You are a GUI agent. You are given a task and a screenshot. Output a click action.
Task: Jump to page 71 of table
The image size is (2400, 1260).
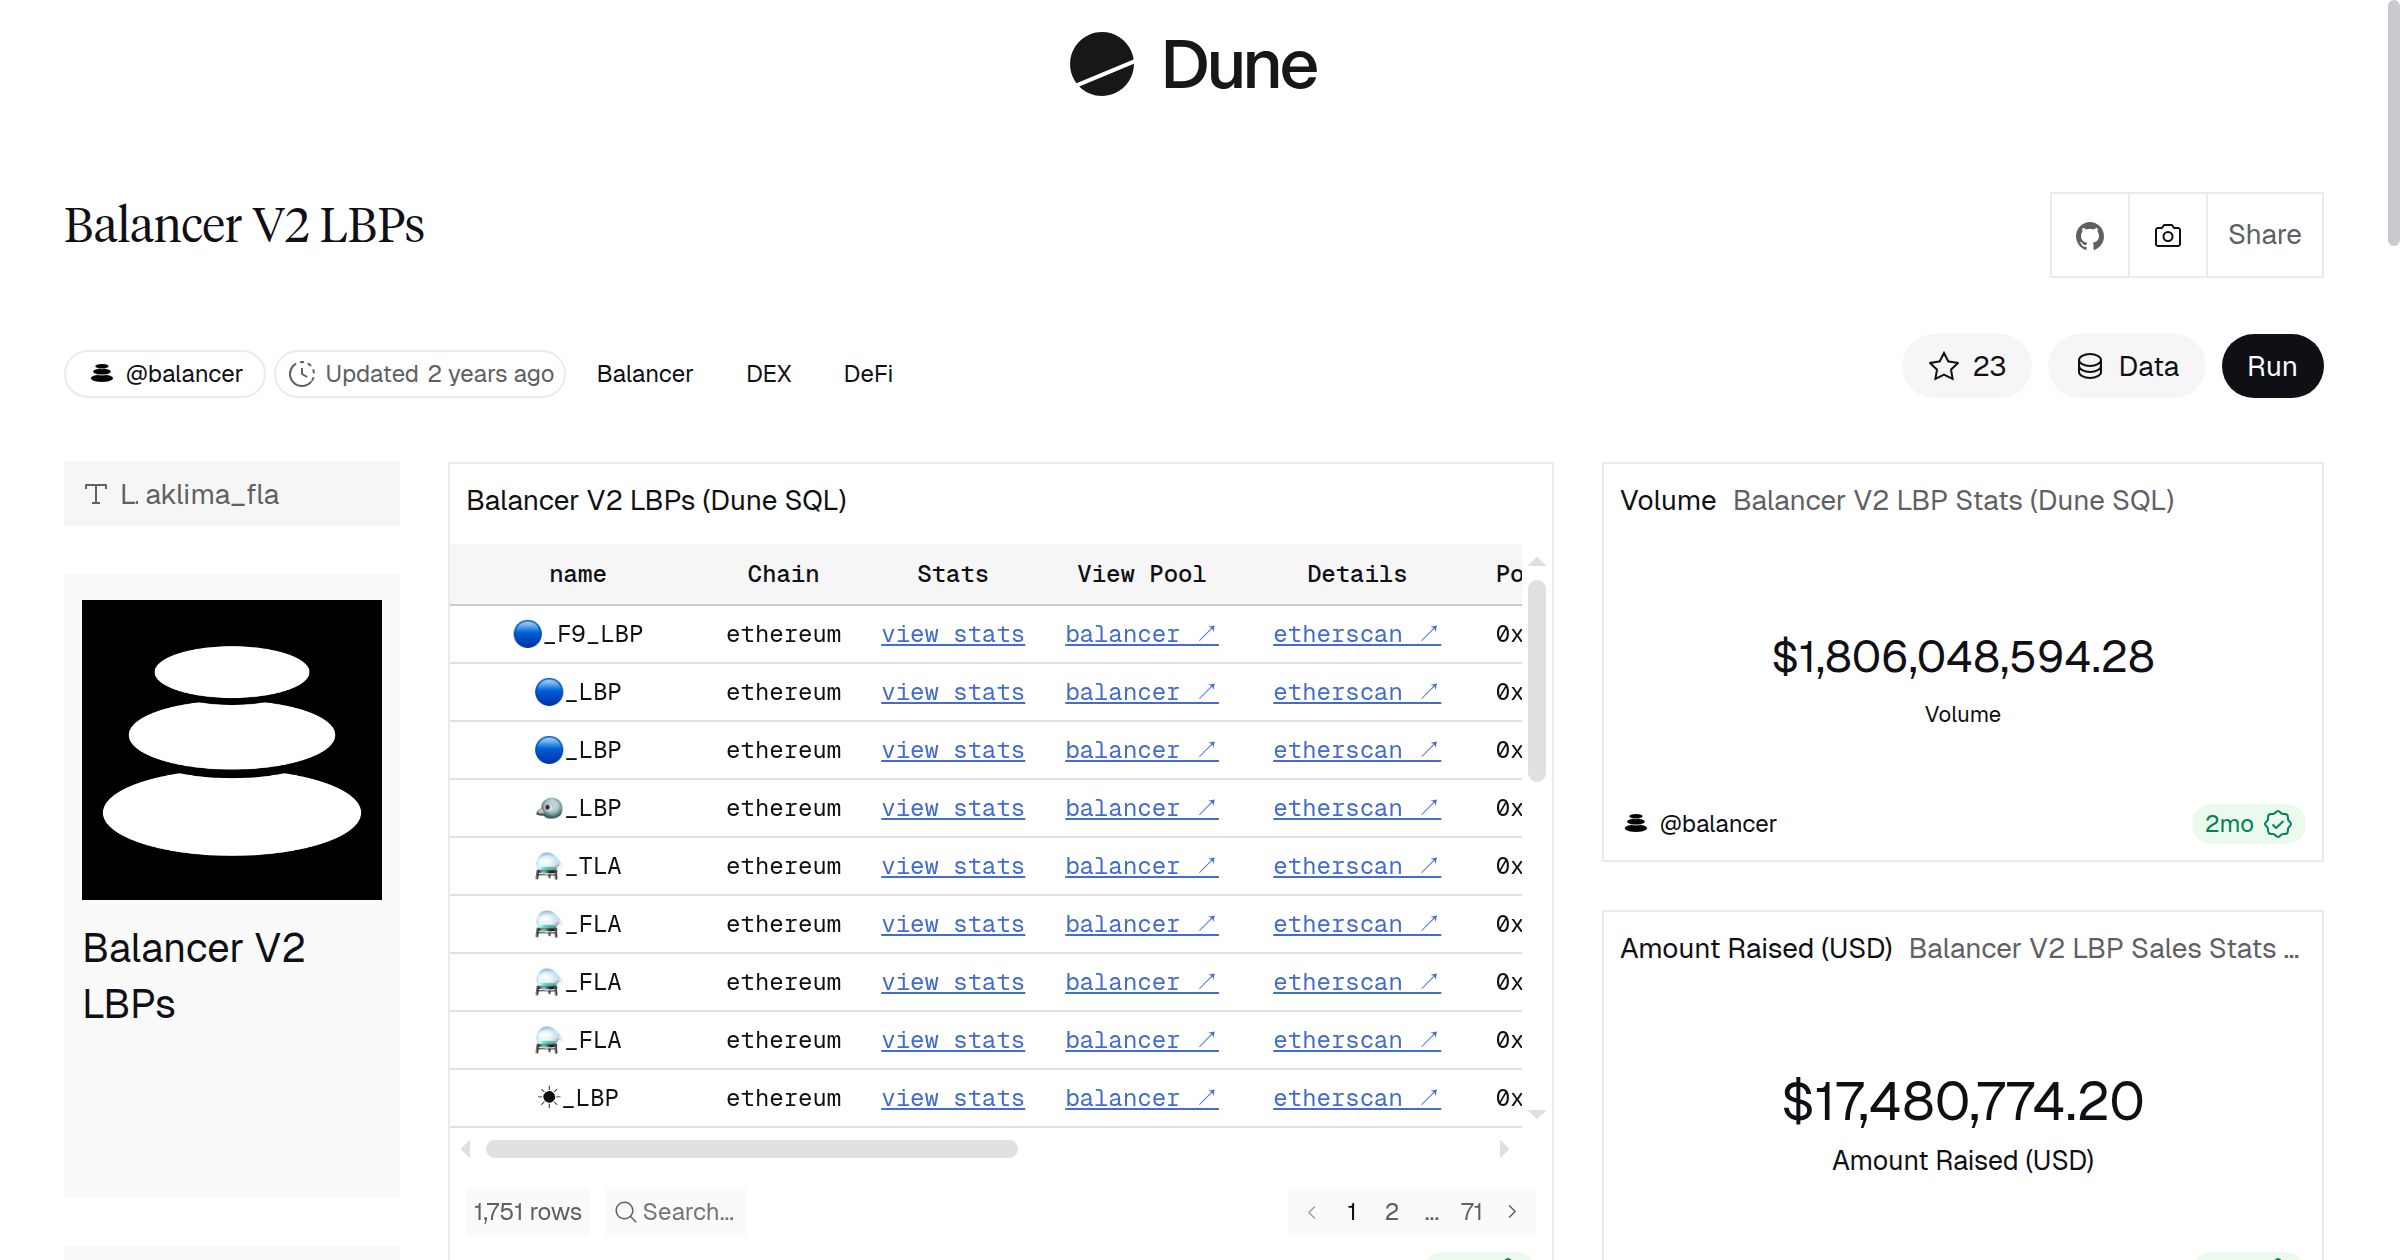(1471, 1212)
